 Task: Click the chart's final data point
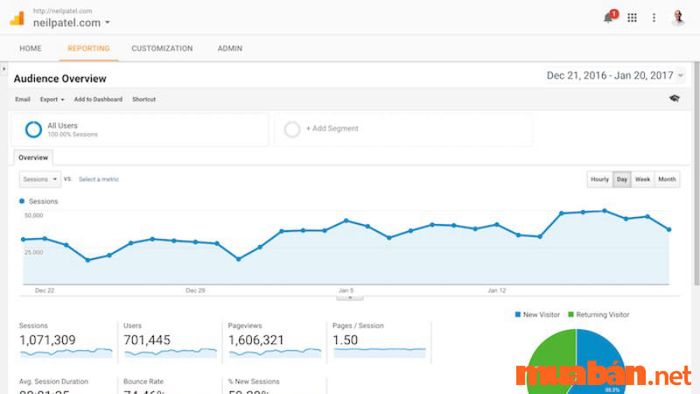pyautogui.click(x=669, y=229)
